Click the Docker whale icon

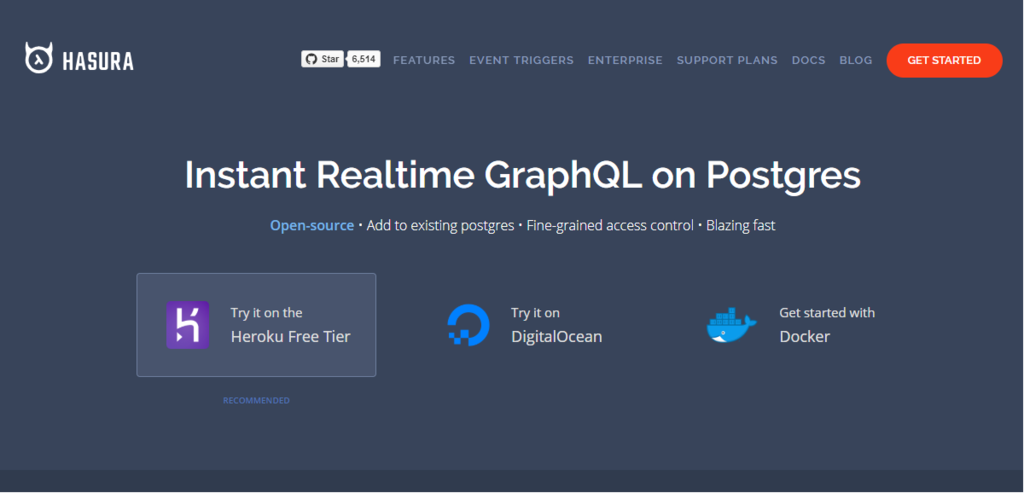[731, 326]
